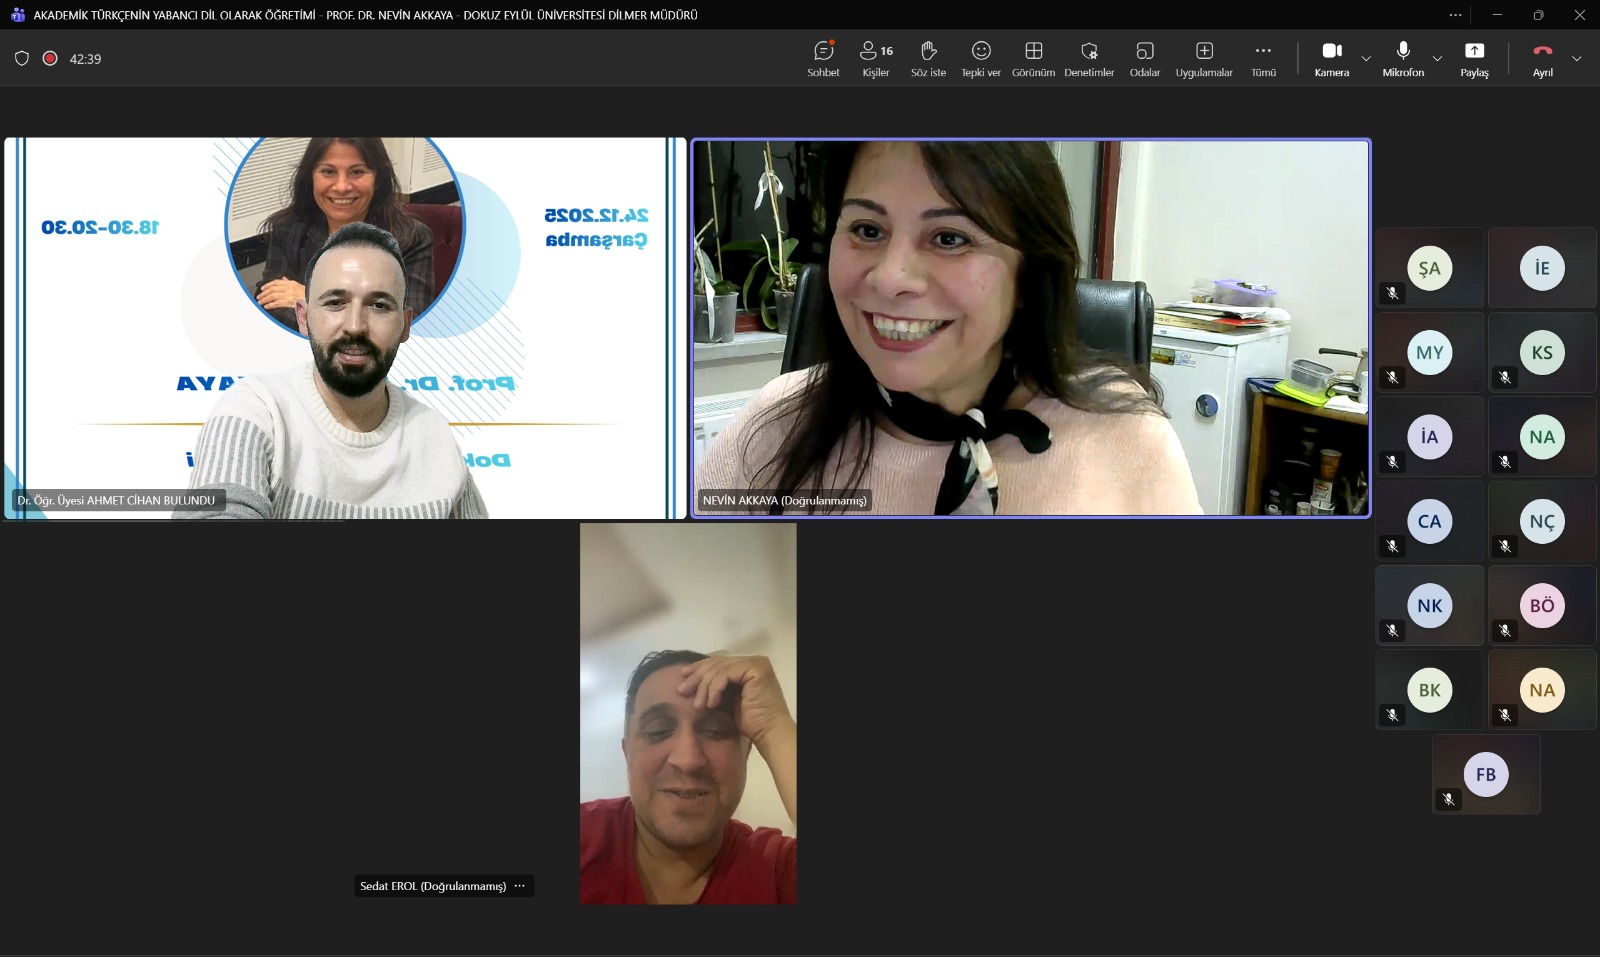This screenshot has height=957, width=1600.
Task: Raise hand with Söz iste
Action: pos(928,59)
